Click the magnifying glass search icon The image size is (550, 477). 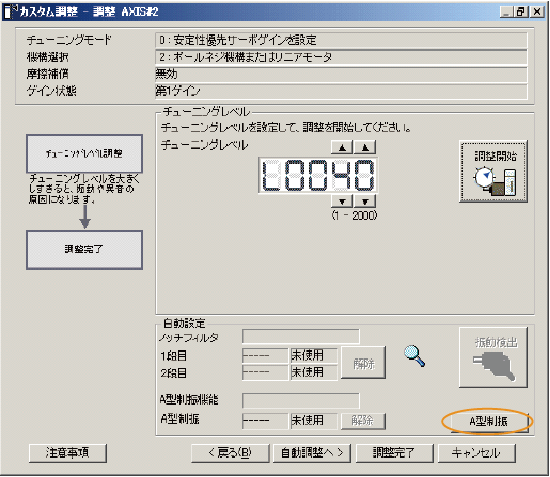click(414, 356)
